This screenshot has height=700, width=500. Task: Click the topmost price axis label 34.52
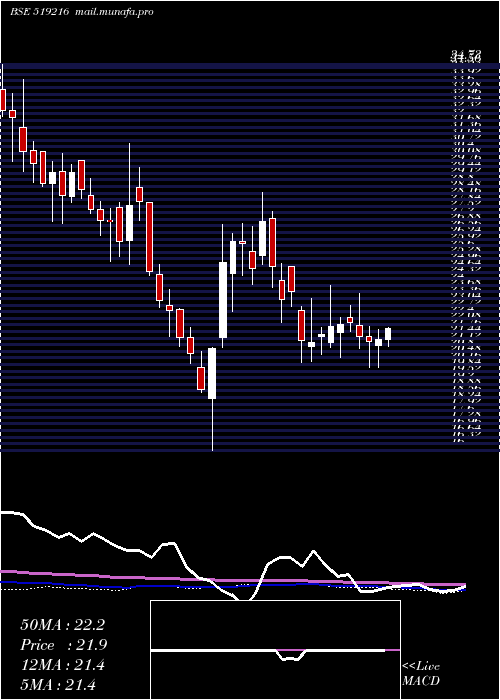466,54
